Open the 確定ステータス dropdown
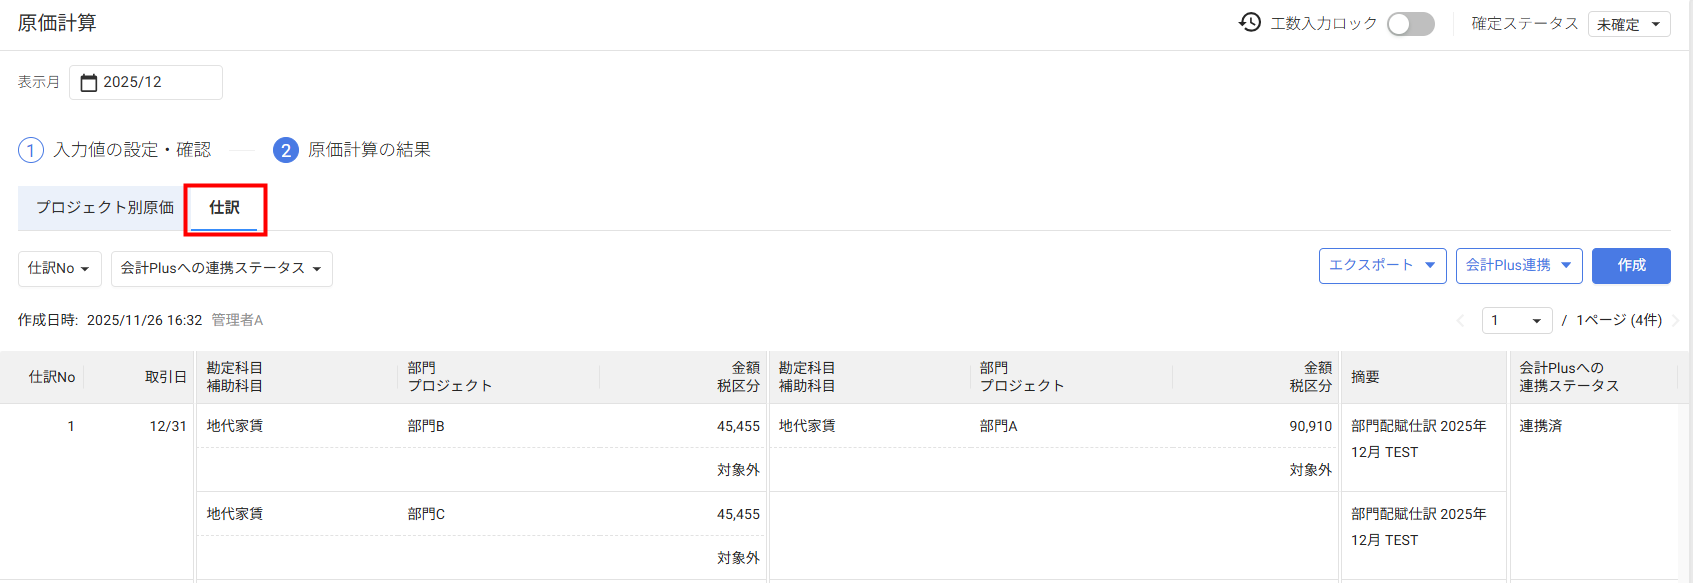 (x=1628, y=24)
